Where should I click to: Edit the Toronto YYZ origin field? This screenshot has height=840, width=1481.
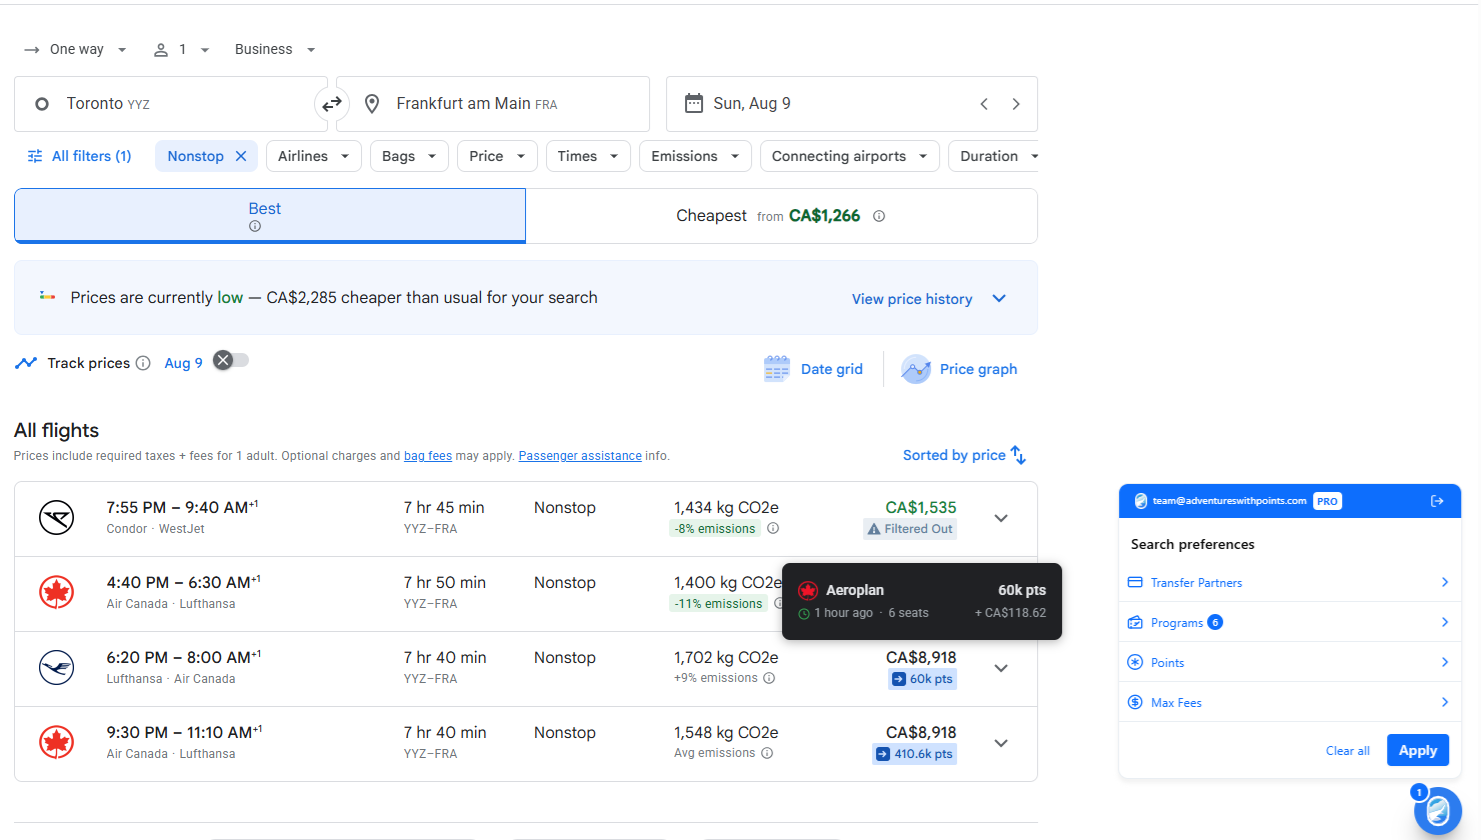click(171, 104)
